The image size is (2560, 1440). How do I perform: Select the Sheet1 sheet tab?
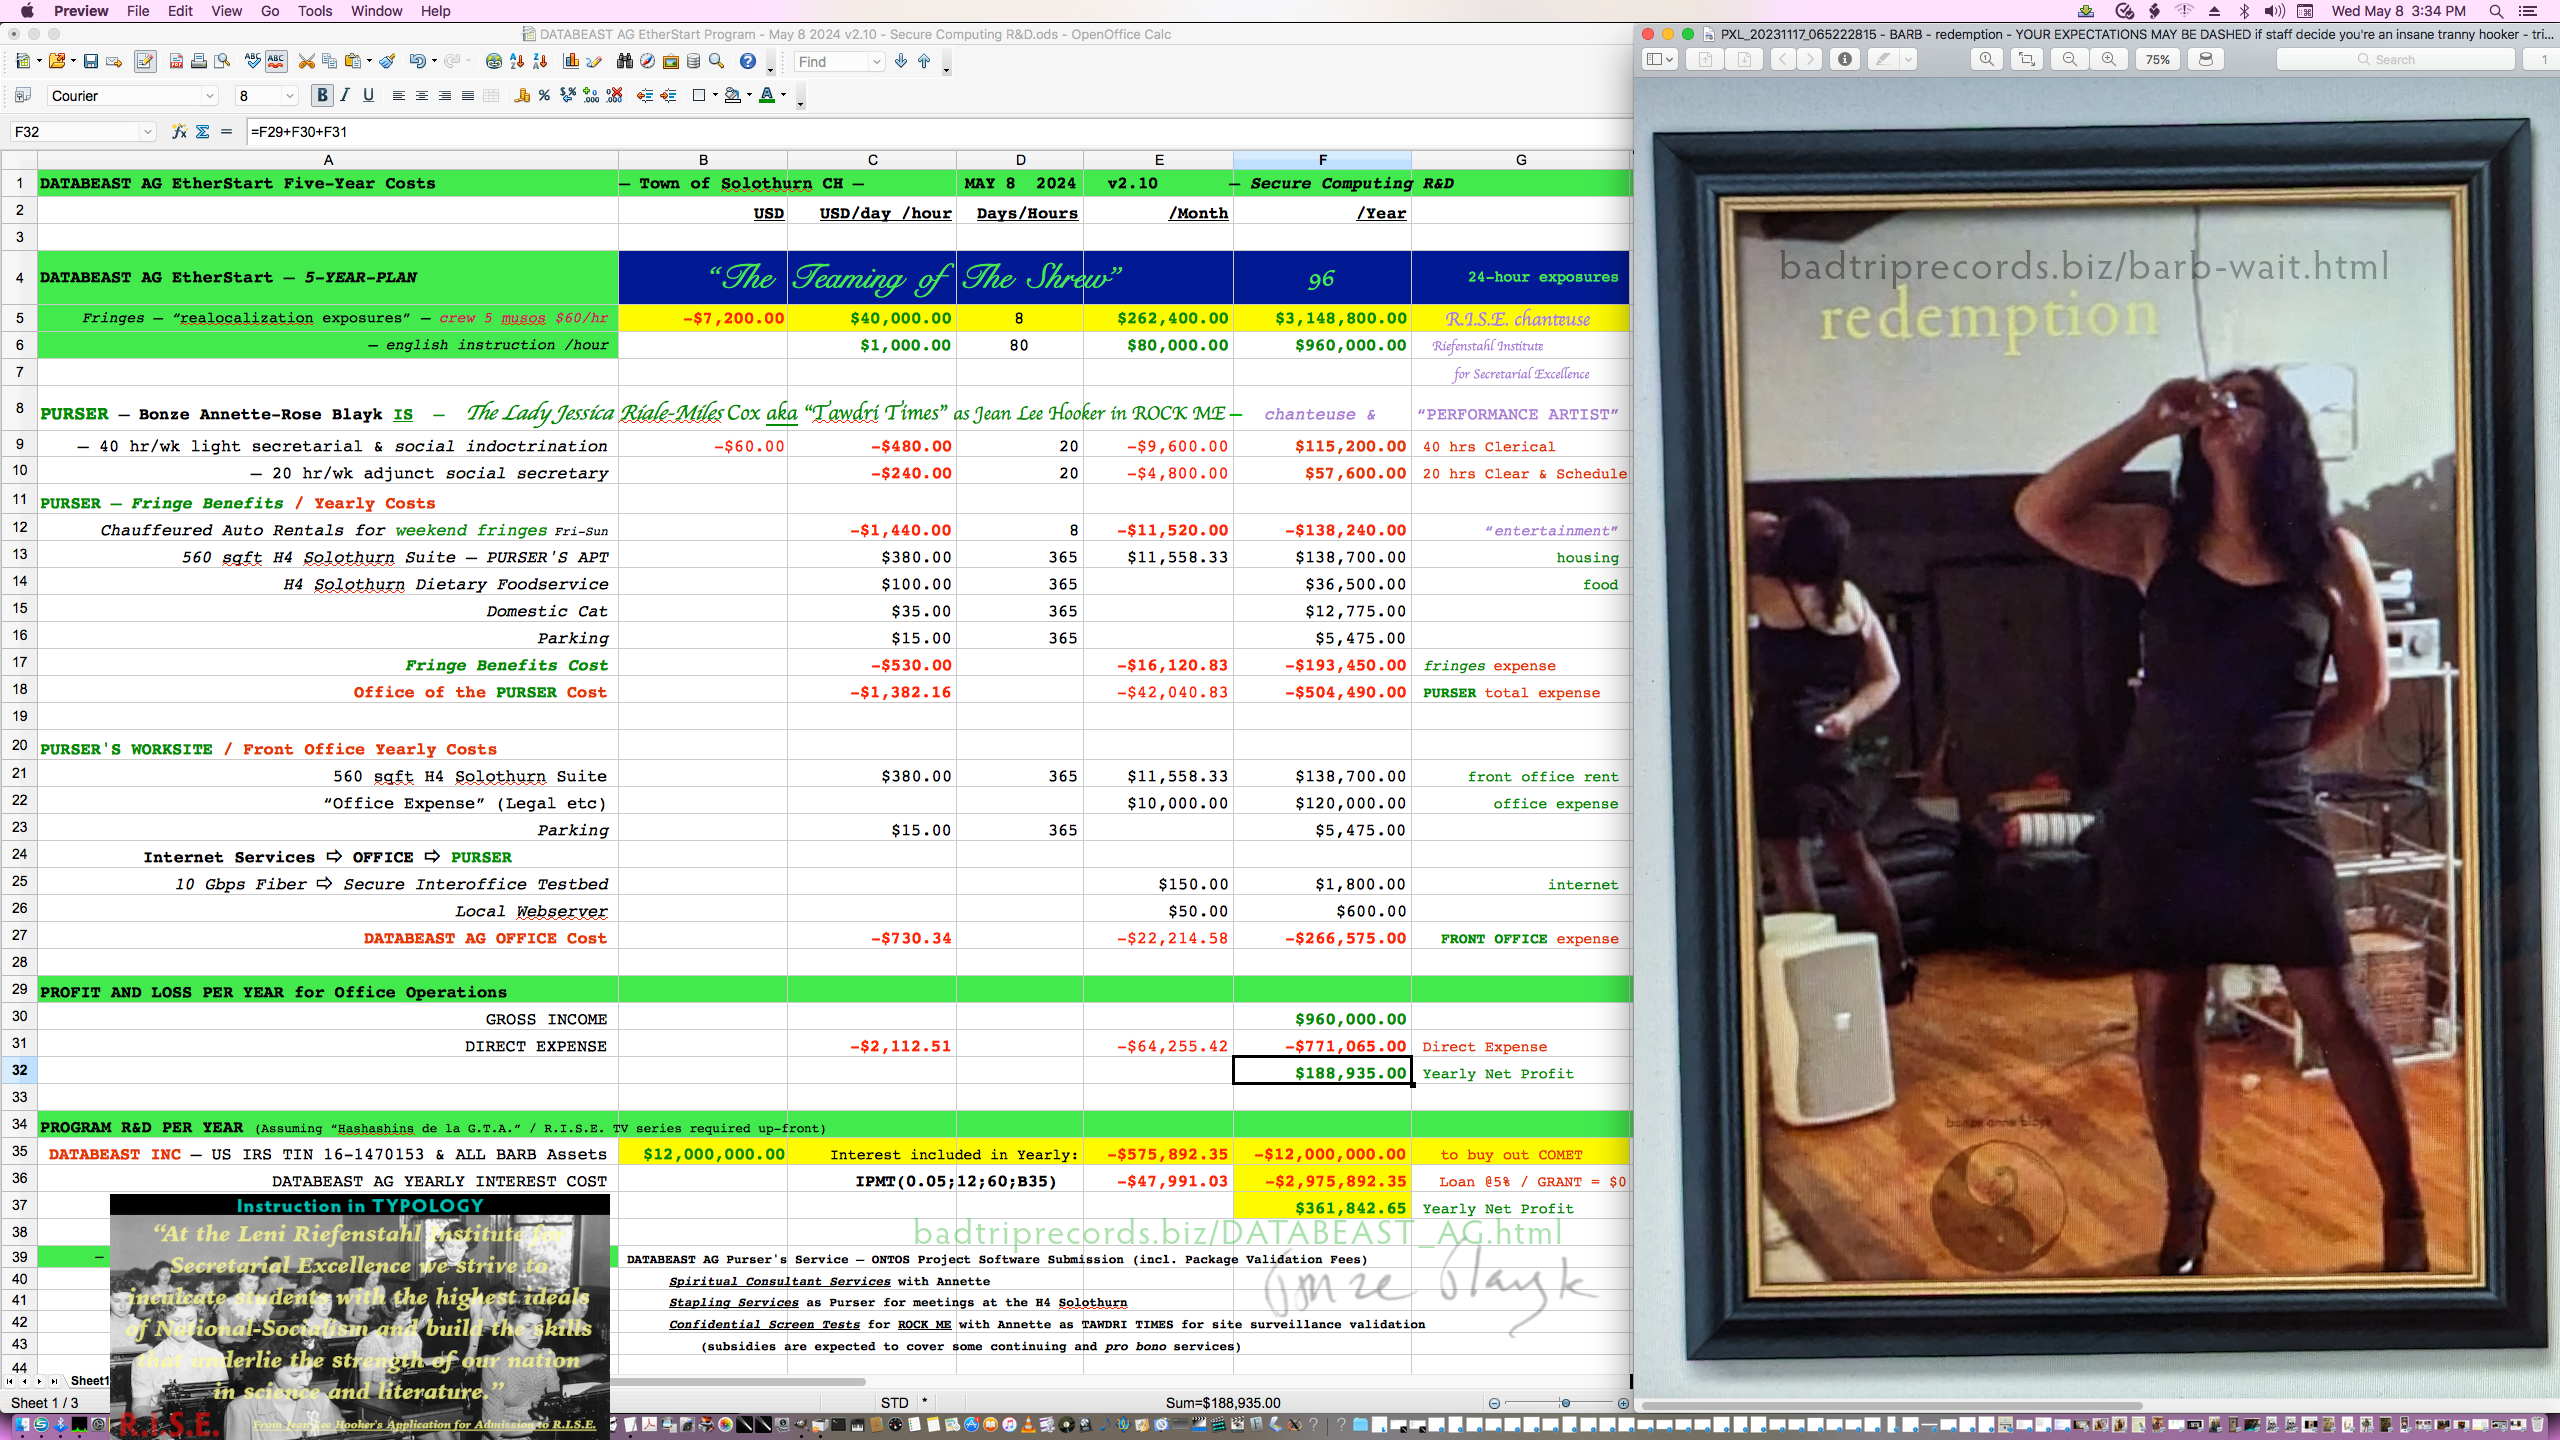89,1381
